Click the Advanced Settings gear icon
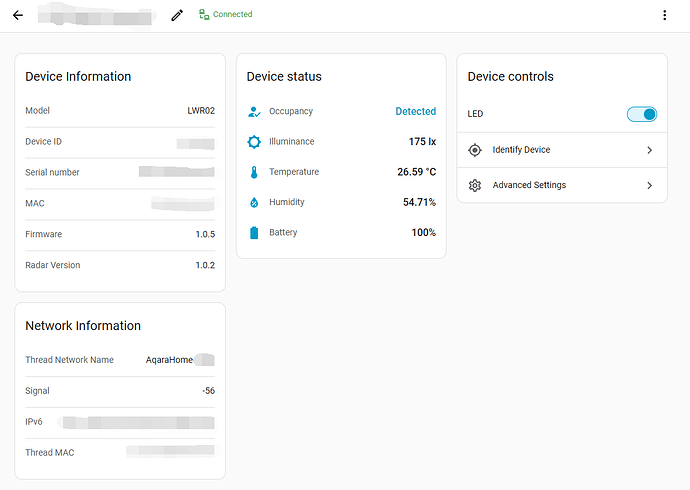Image resolution: width=690 pixels, height=490 pixels. click(475, 185)
